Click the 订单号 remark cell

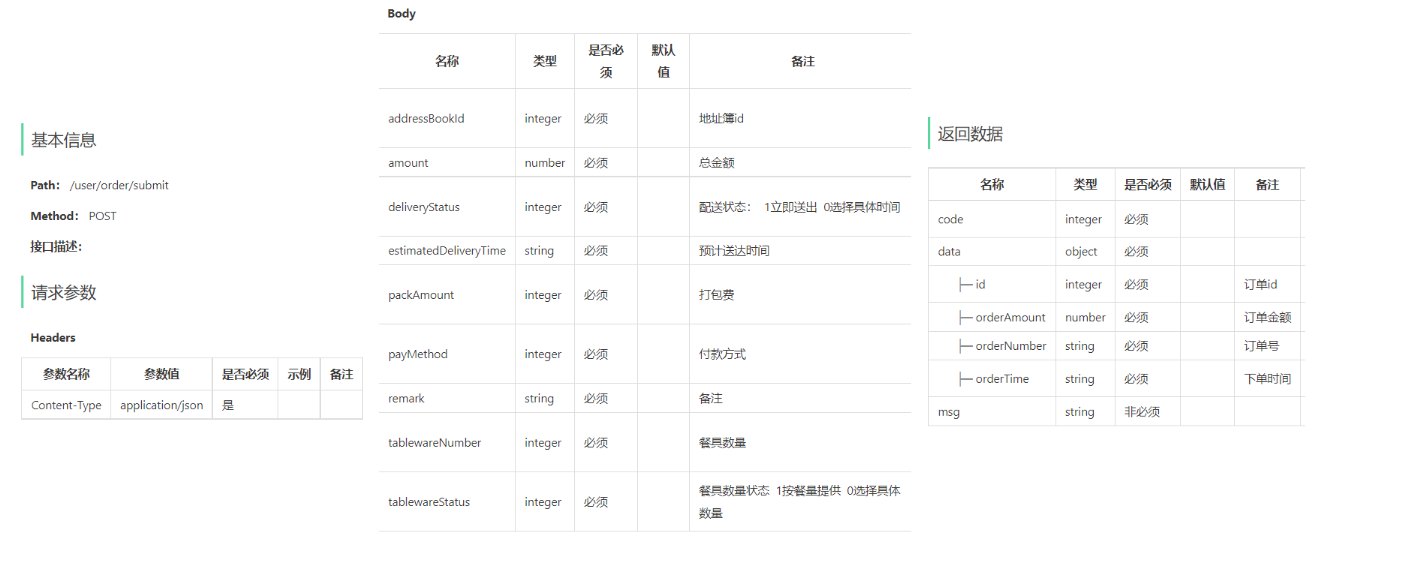point(1268,346)
